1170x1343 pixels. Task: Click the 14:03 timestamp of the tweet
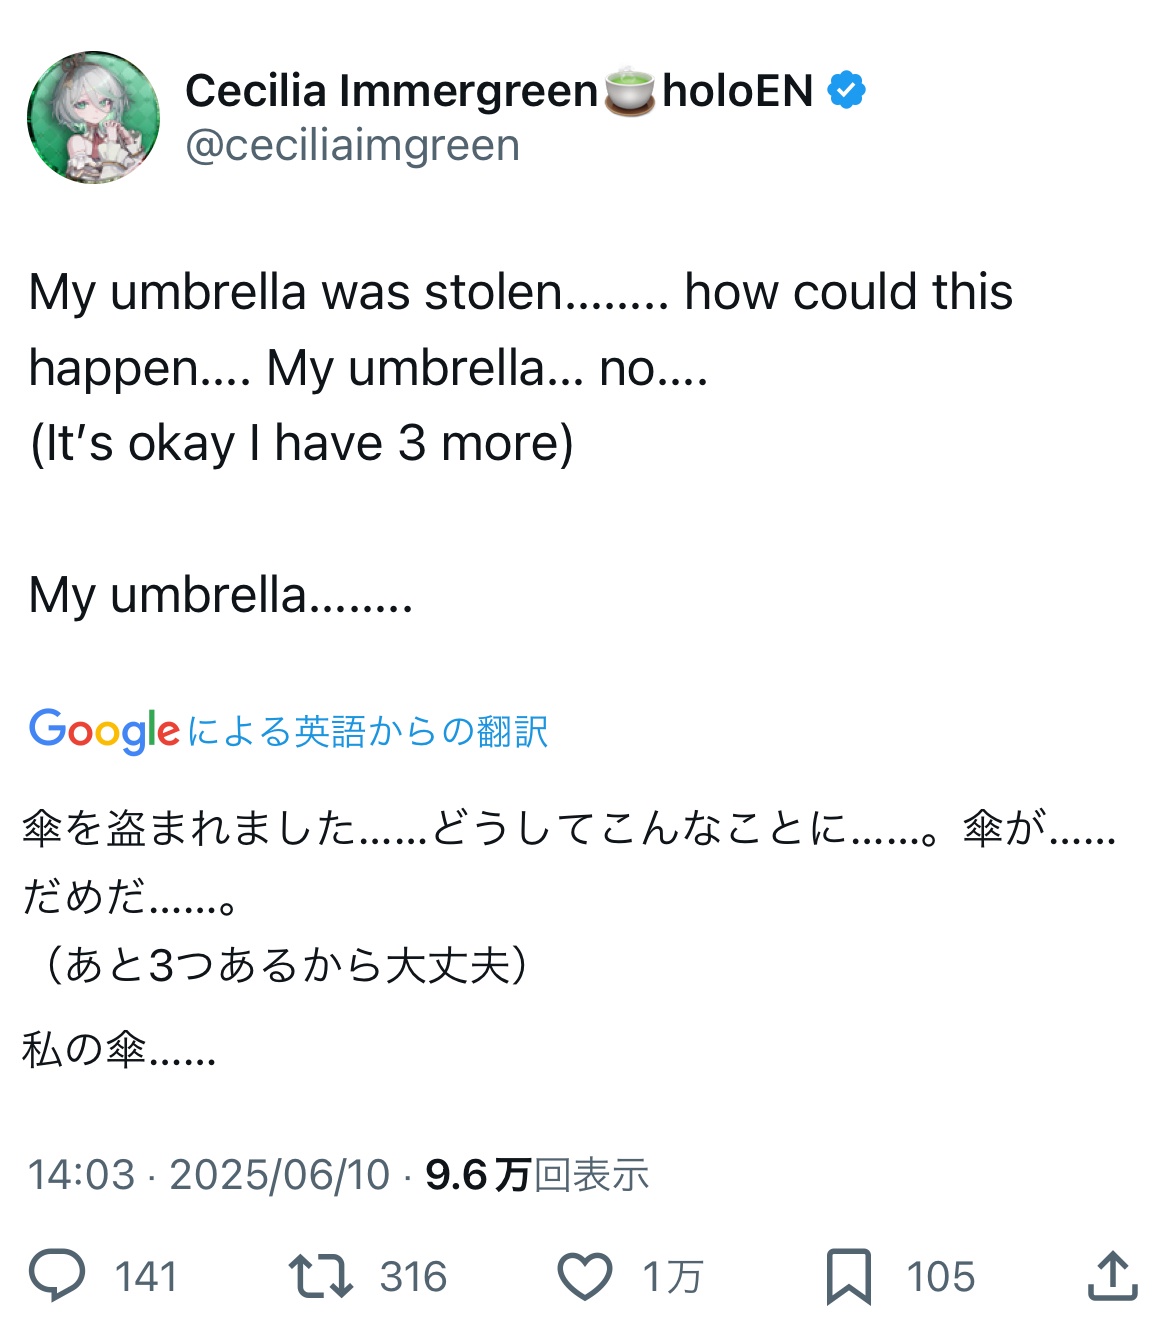[80, 1175]
